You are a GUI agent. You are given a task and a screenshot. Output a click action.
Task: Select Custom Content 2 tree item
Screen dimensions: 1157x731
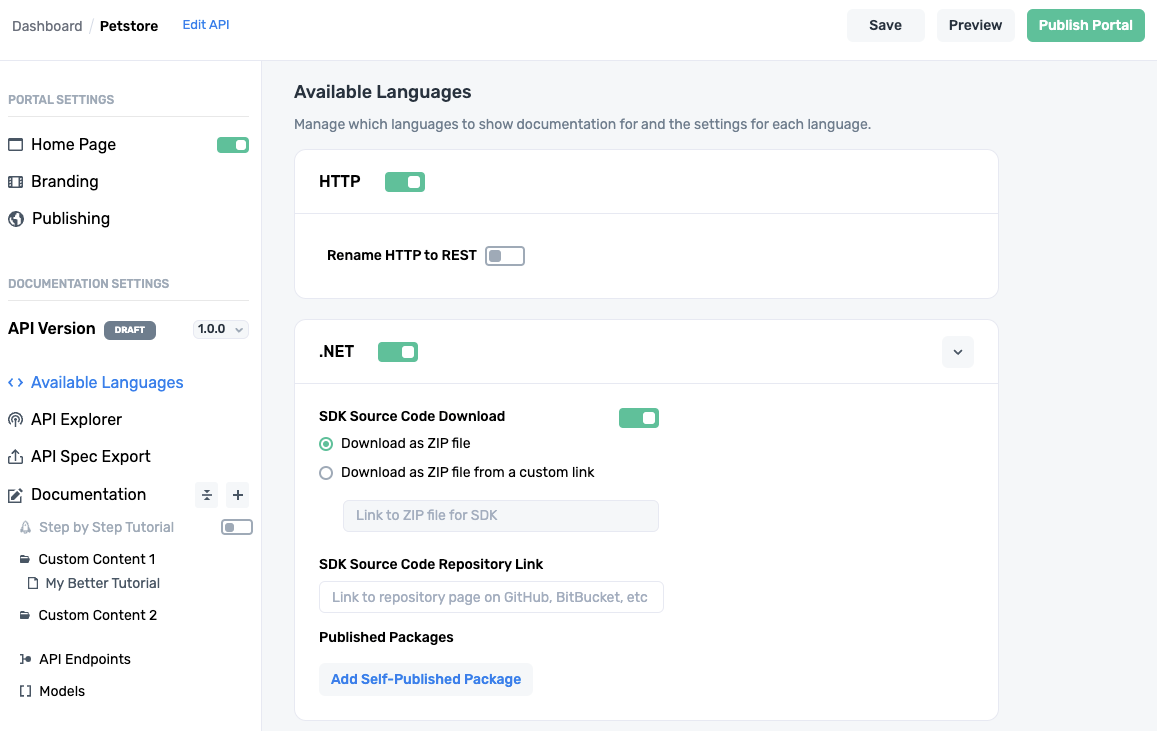point(97,615)
